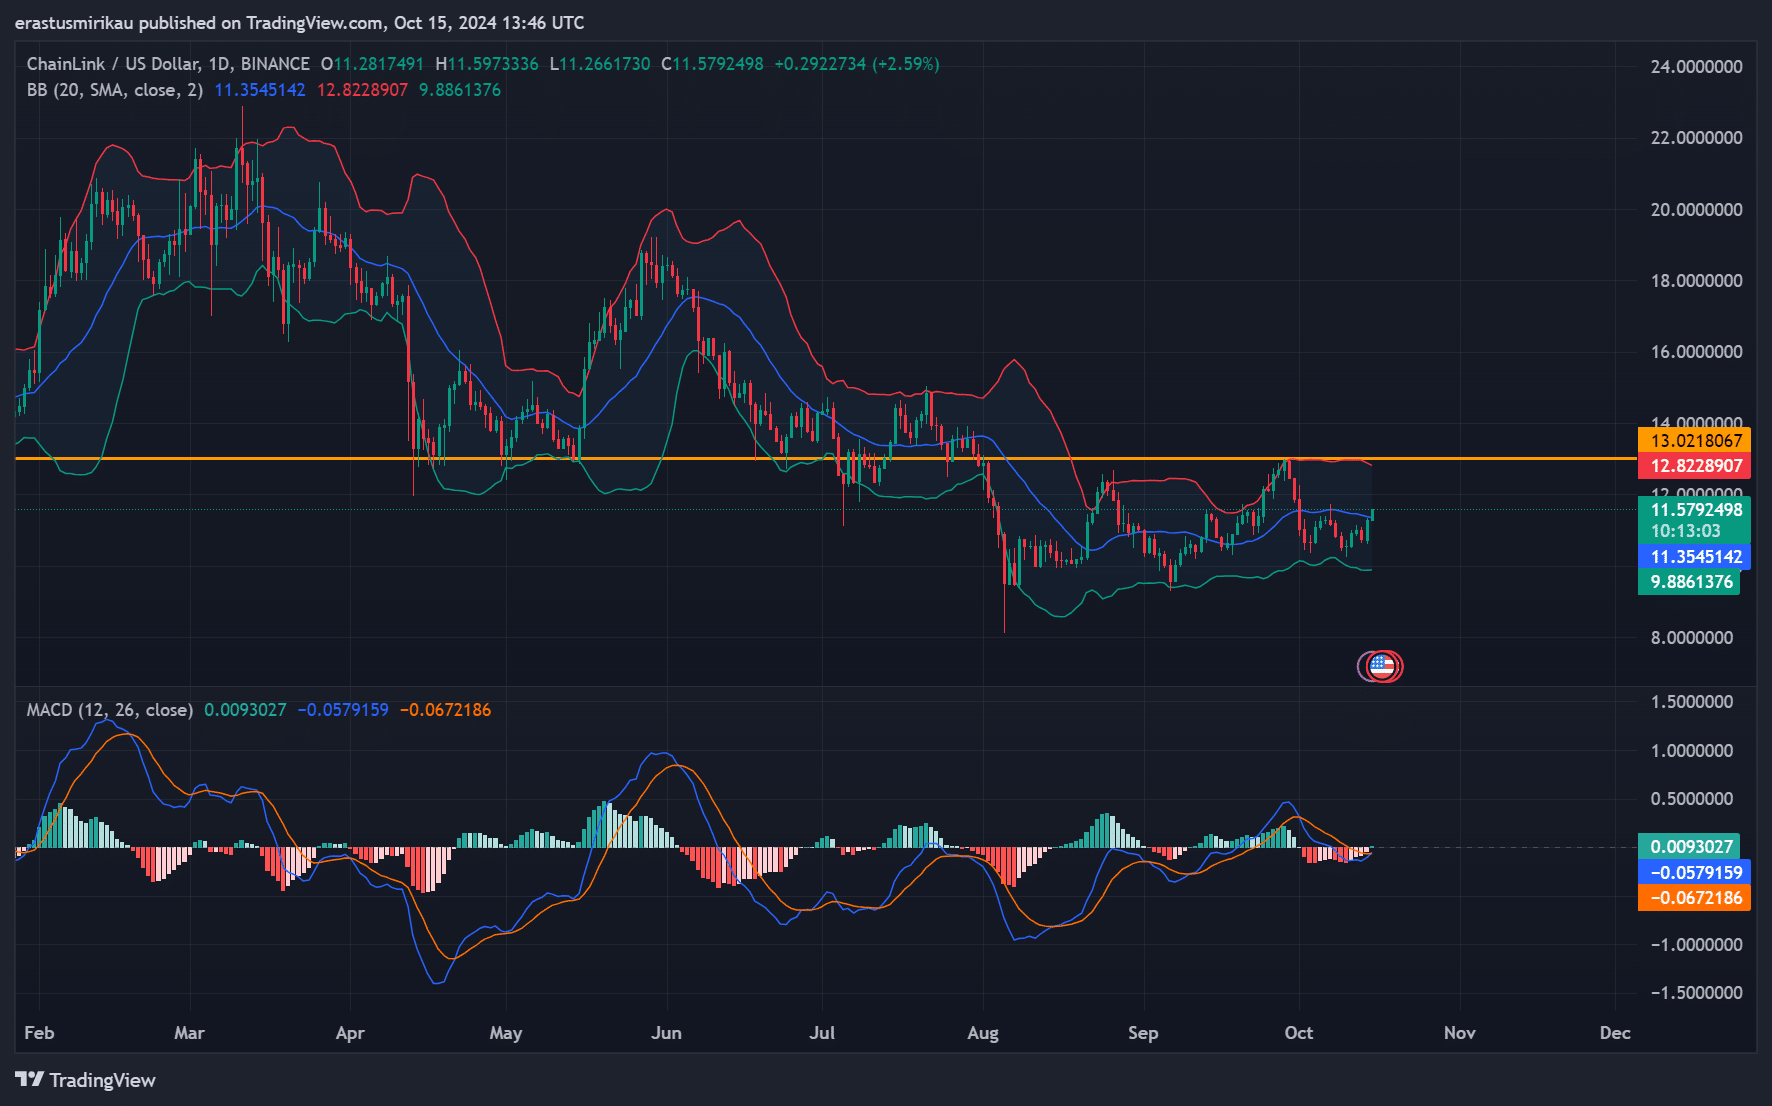The image size is (1772, 1106).
Task: Click the Nov label on the time axis
Action: (x=1460, y=1033)
